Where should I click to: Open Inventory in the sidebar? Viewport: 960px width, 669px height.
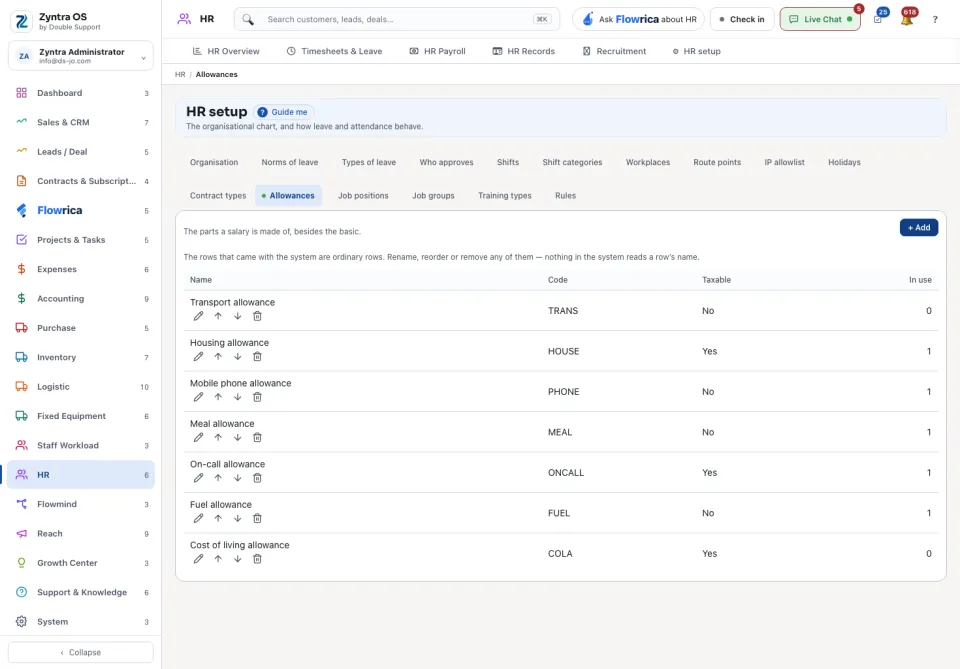coord(81,357)
